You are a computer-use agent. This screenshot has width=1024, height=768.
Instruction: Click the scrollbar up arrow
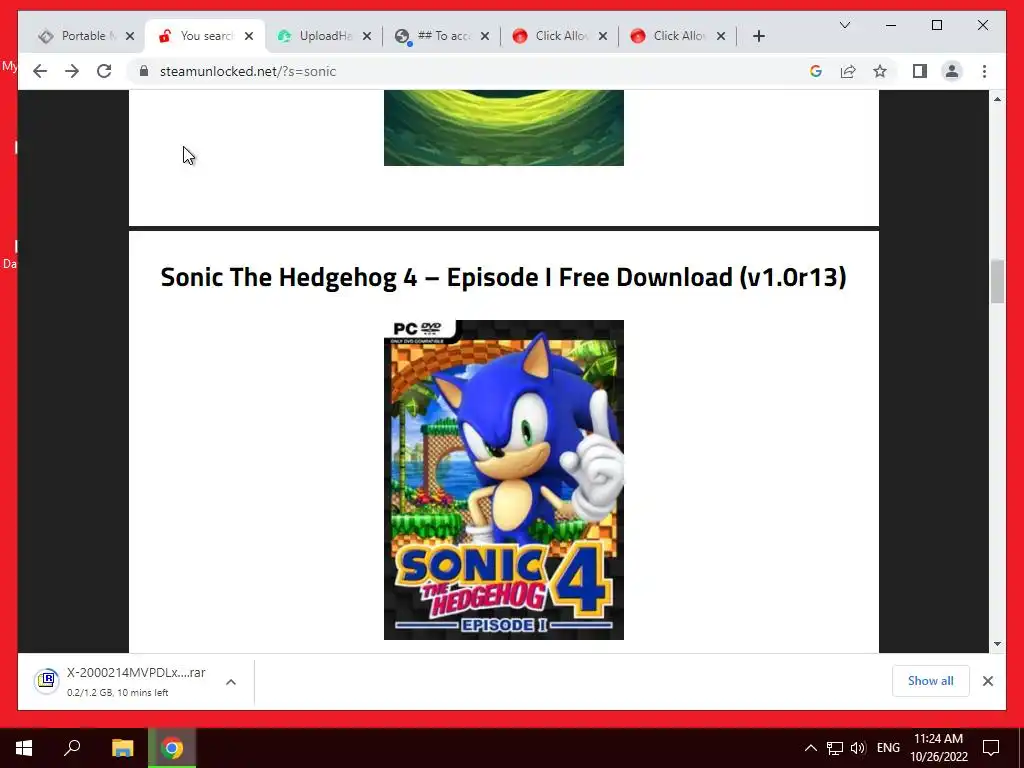[997, 99]
